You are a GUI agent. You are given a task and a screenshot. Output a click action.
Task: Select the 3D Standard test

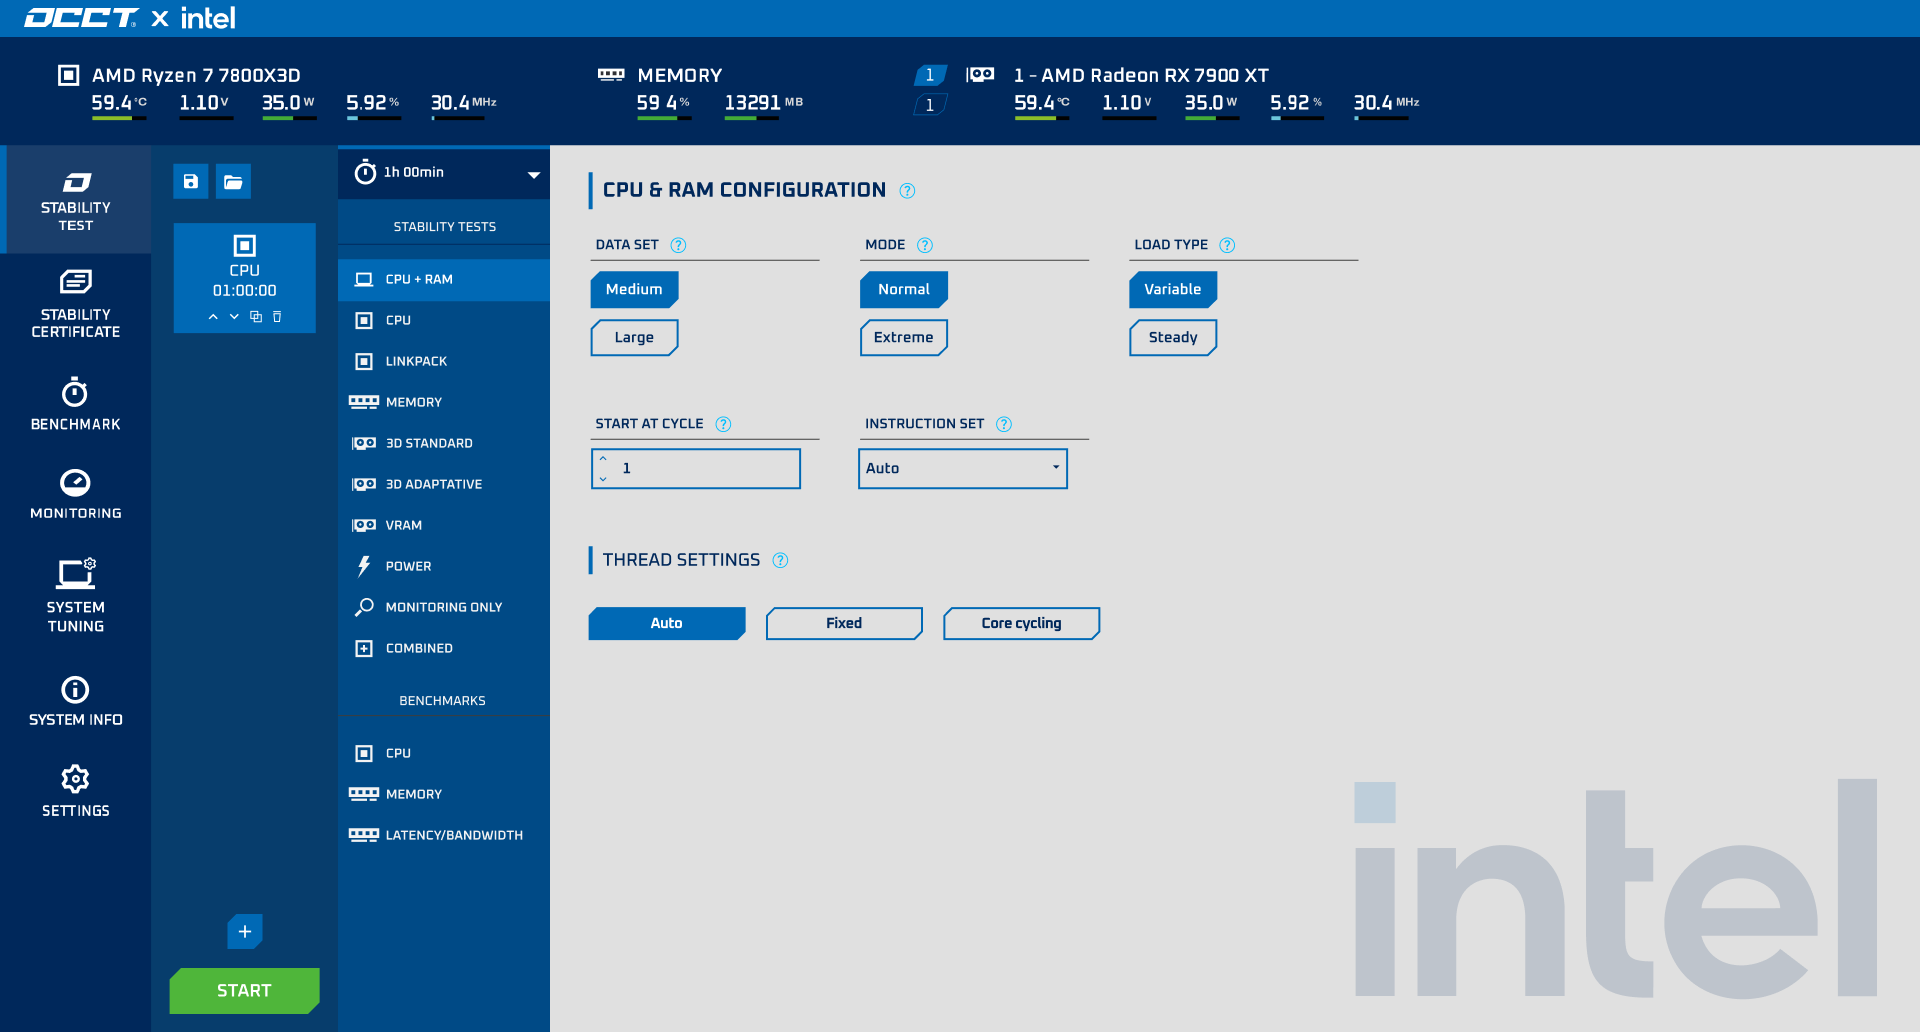444,444
